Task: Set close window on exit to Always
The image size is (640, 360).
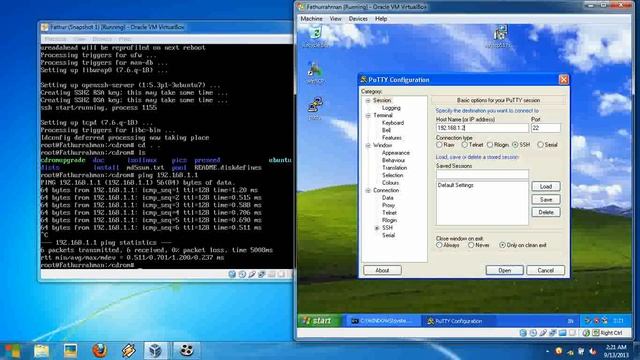Action: click(439, 245)
